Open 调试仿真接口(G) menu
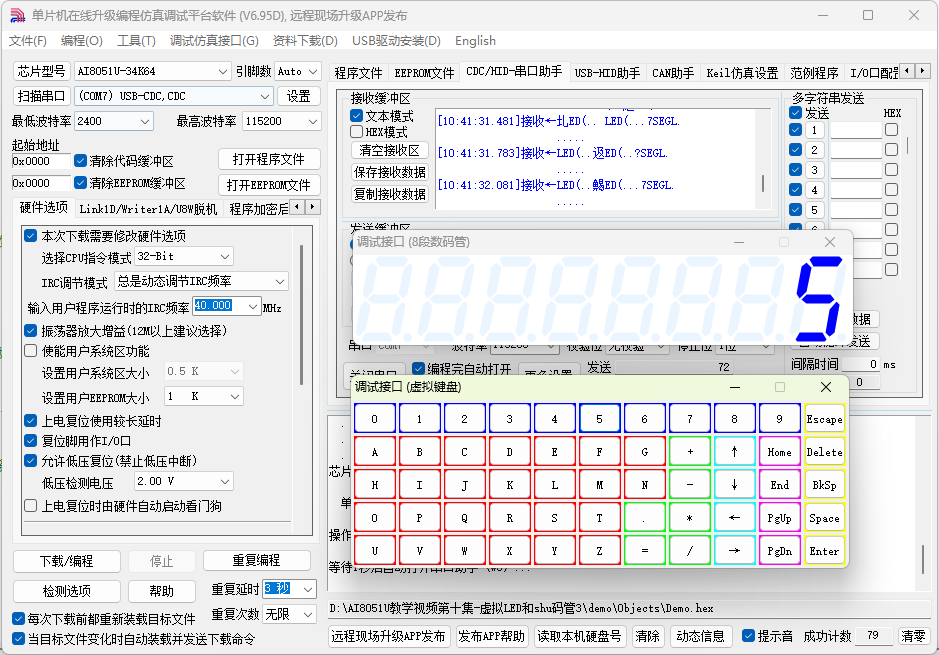This screenshot has height=655, width=939. [214, 41]
